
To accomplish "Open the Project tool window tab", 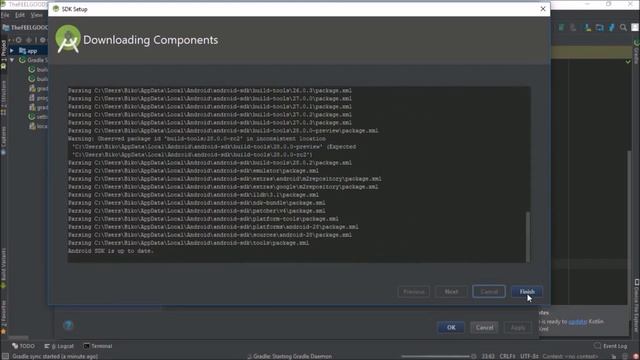I will pos(4,54).
